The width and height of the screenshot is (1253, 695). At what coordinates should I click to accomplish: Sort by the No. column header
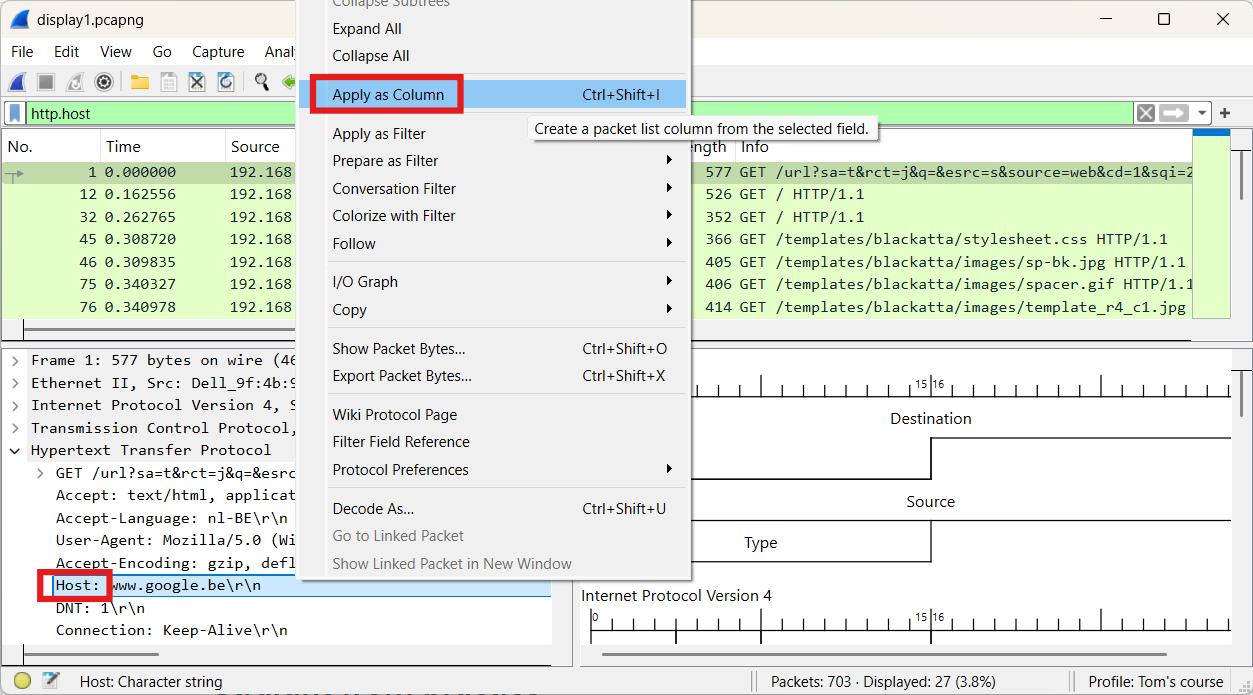pos(51,147)
